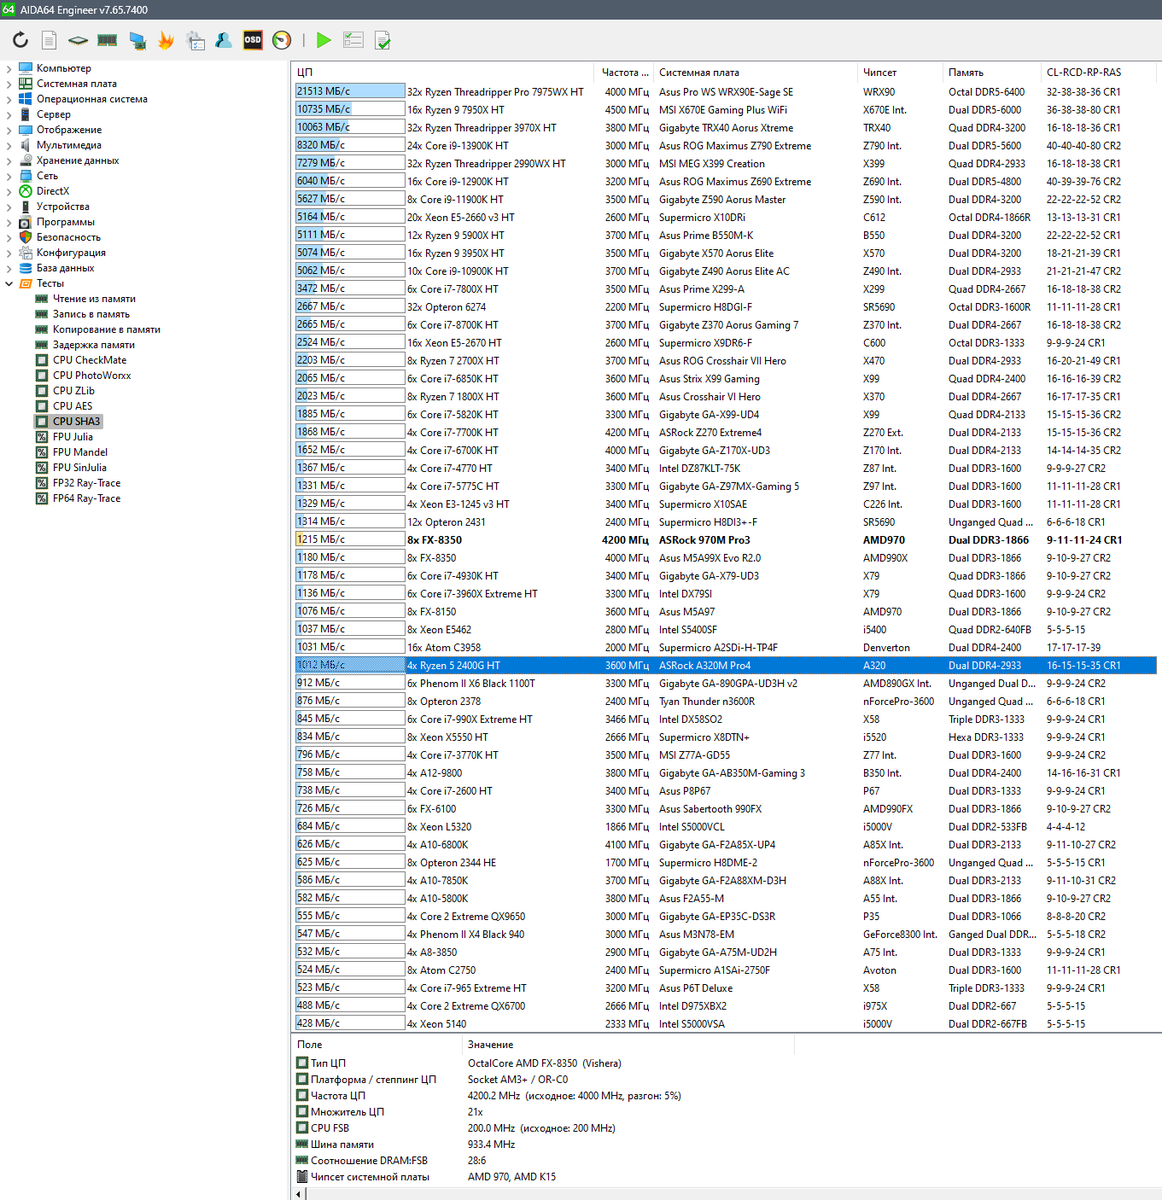Sort by CL-RCD-RP-RAS column header
Image resolution: width=1162 pixels, height=1200 pixels.
1100,72
